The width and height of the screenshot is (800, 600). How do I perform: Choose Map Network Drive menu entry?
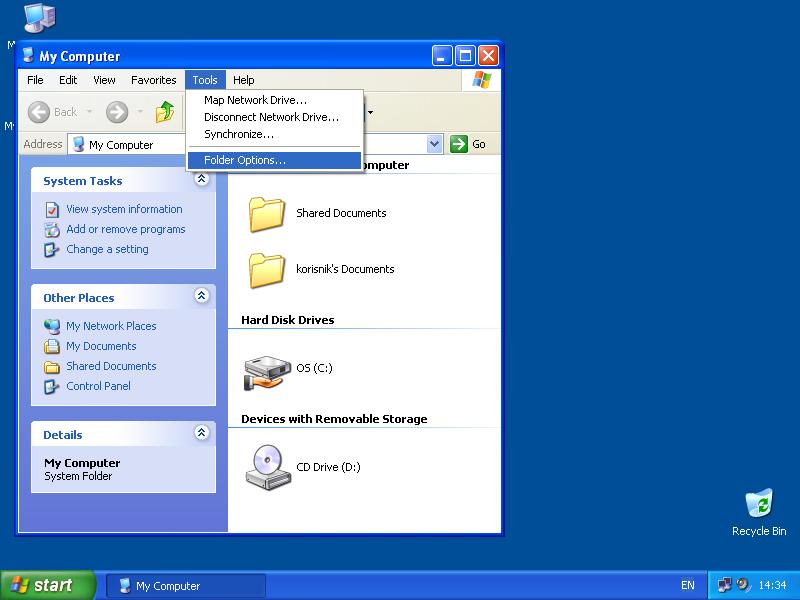click(255, 100)
